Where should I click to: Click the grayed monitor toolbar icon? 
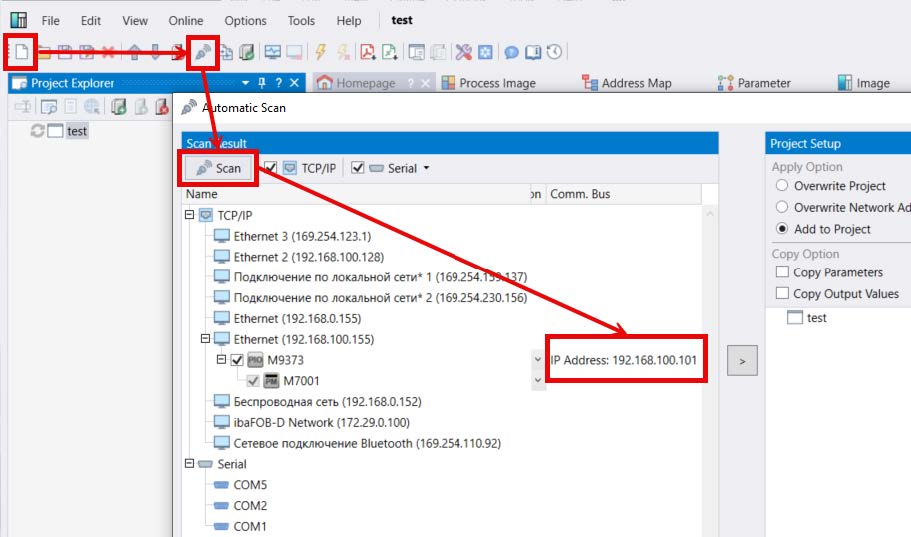294,52
